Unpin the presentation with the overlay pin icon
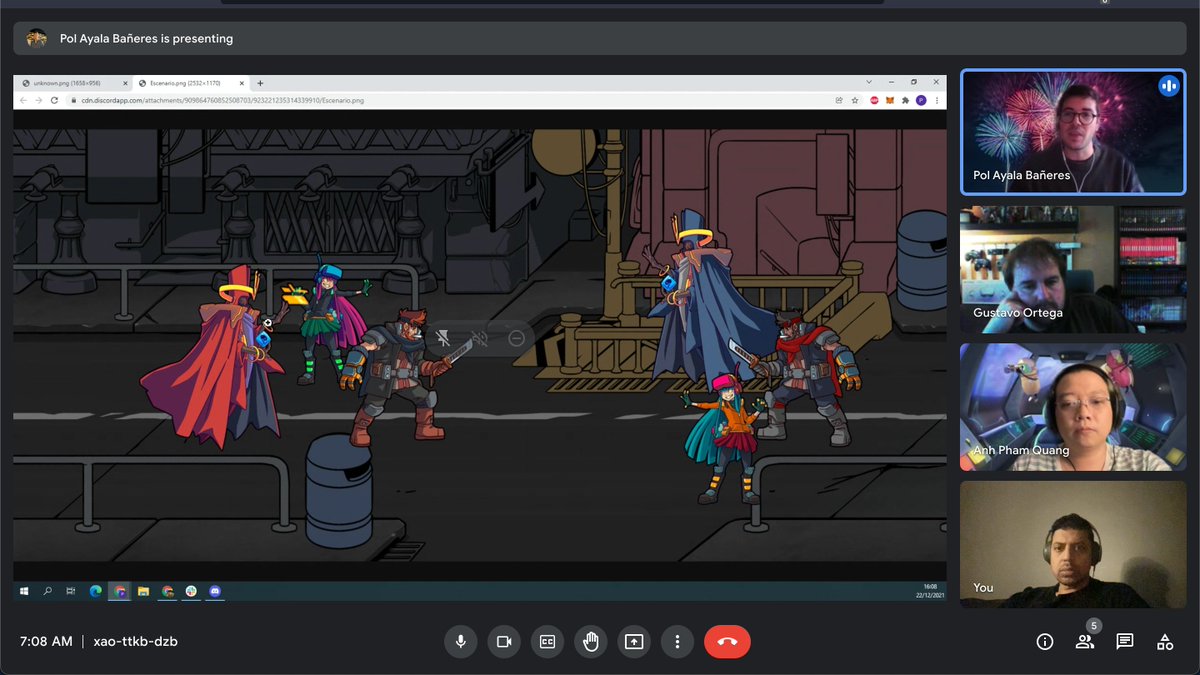The height and width of the screenshot is (675, 1200). (x=443, y=339)
